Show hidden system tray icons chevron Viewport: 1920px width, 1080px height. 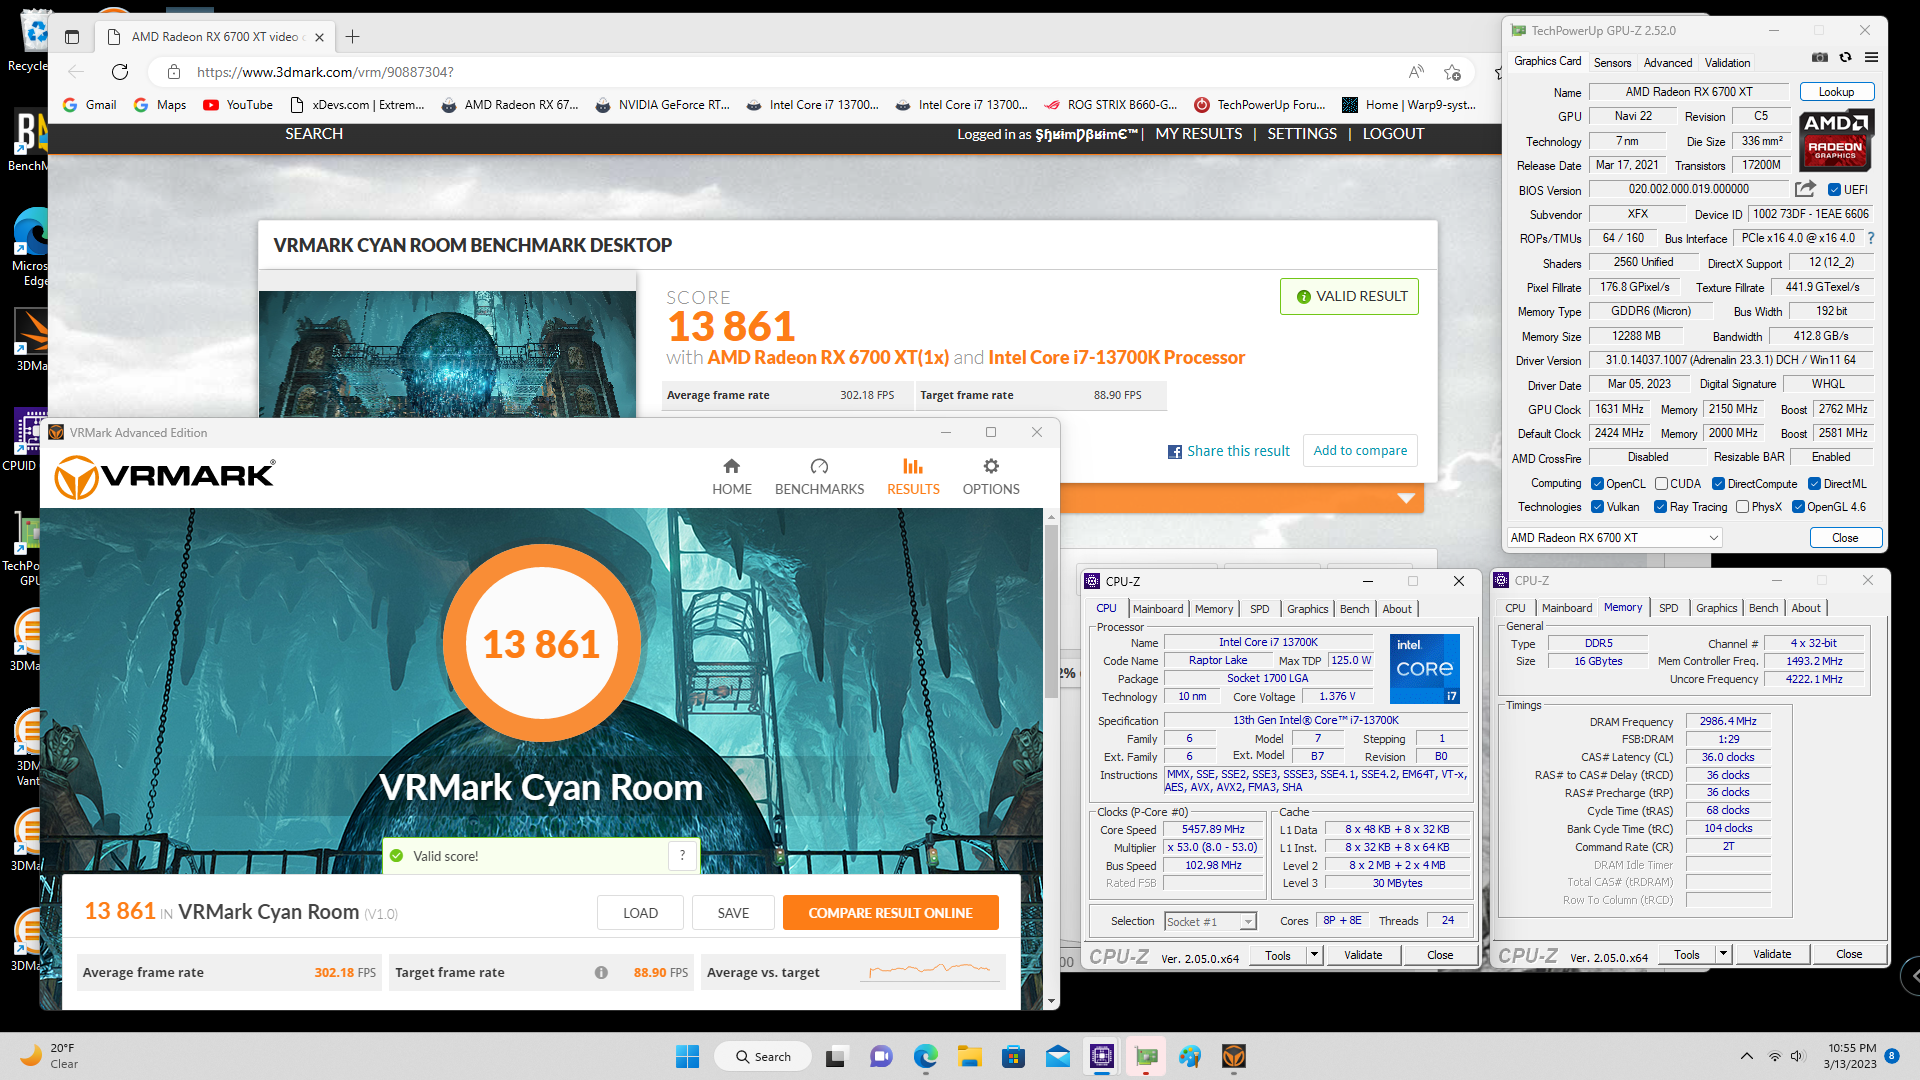point(1746,1056)
